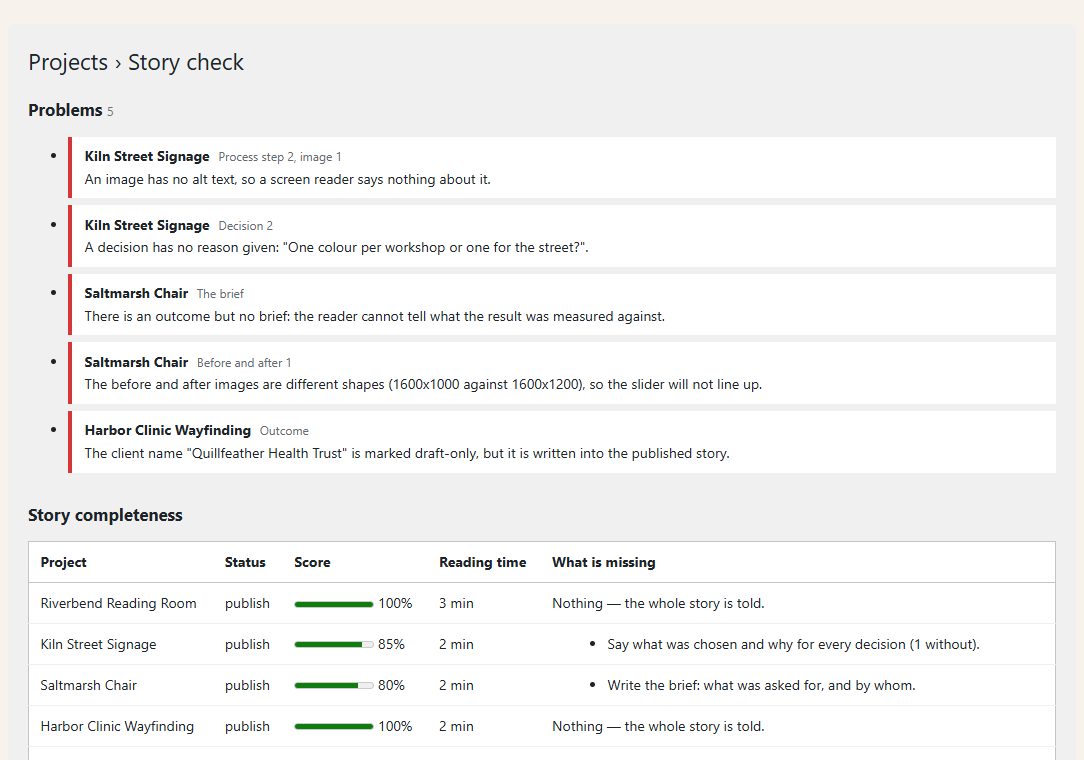Select the message about before and after image shapes

423,384
